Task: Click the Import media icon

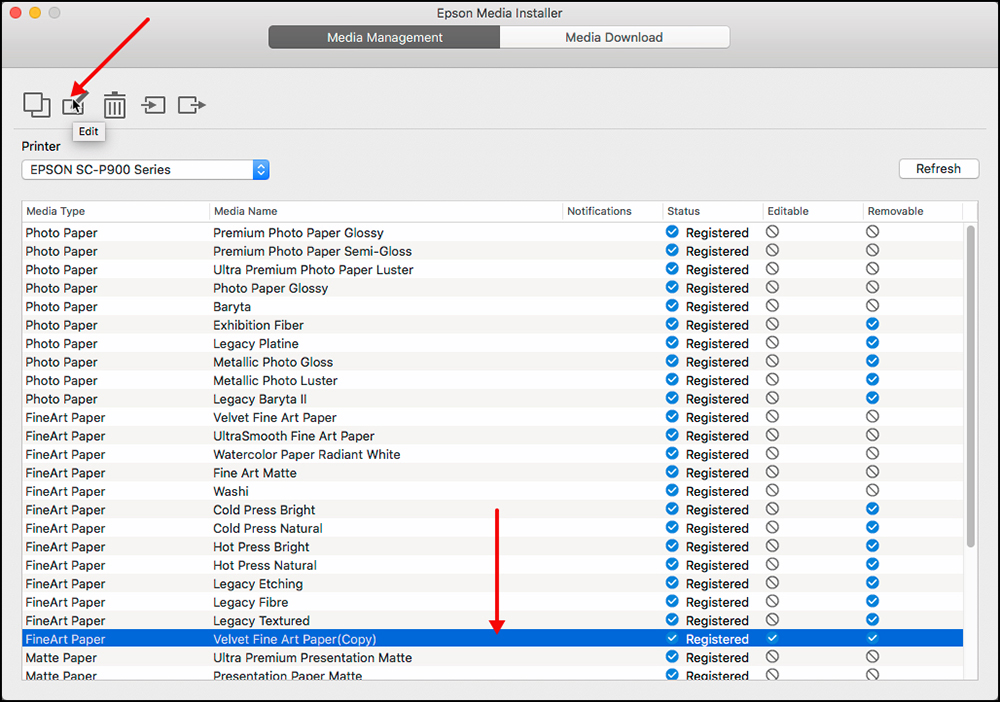Action: click(x=153, y=105)
